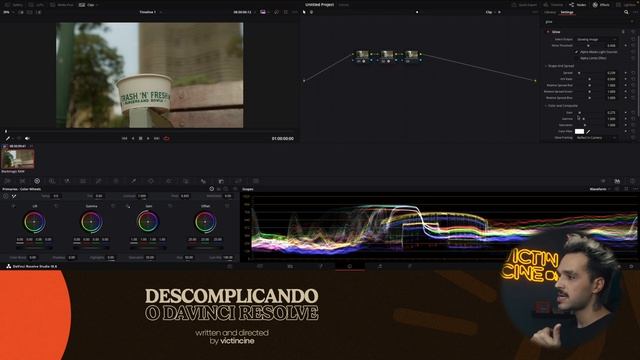Open the LUTs panel in top bar
Image resolution: width=640 pixels, height=360 pixels.
37,5
